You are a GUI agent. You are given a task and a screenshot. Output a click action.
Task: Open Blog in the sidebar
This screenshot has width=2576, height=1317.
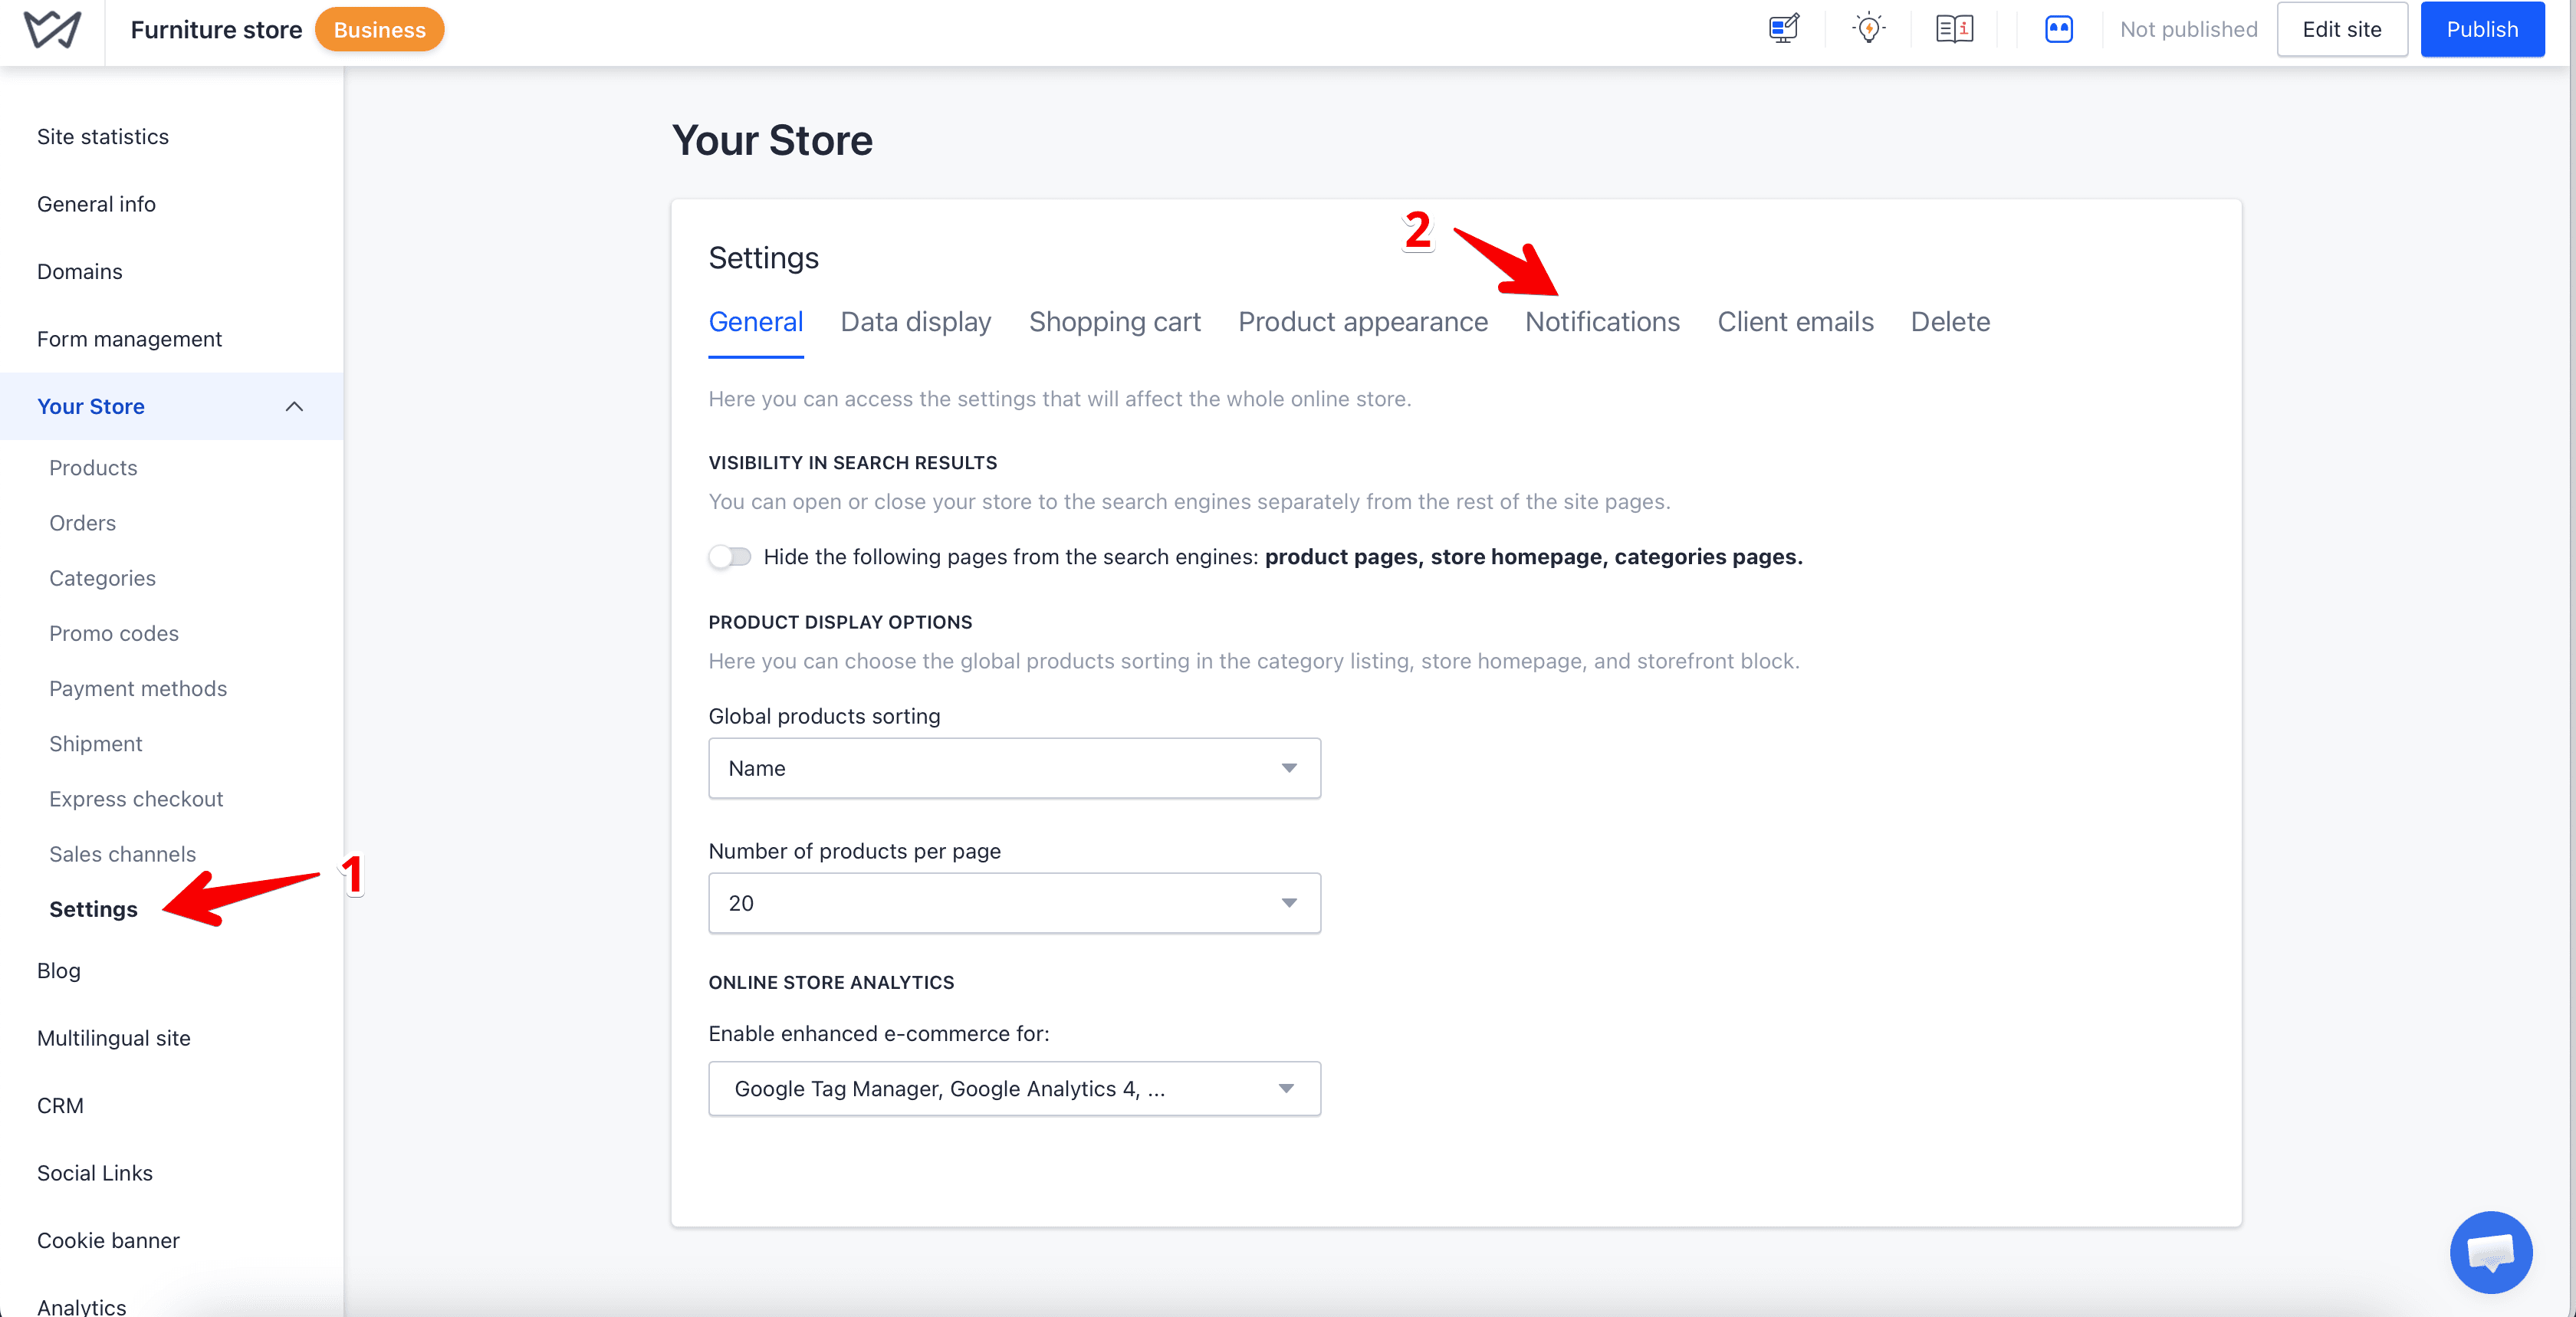click(x=59, y=971)
